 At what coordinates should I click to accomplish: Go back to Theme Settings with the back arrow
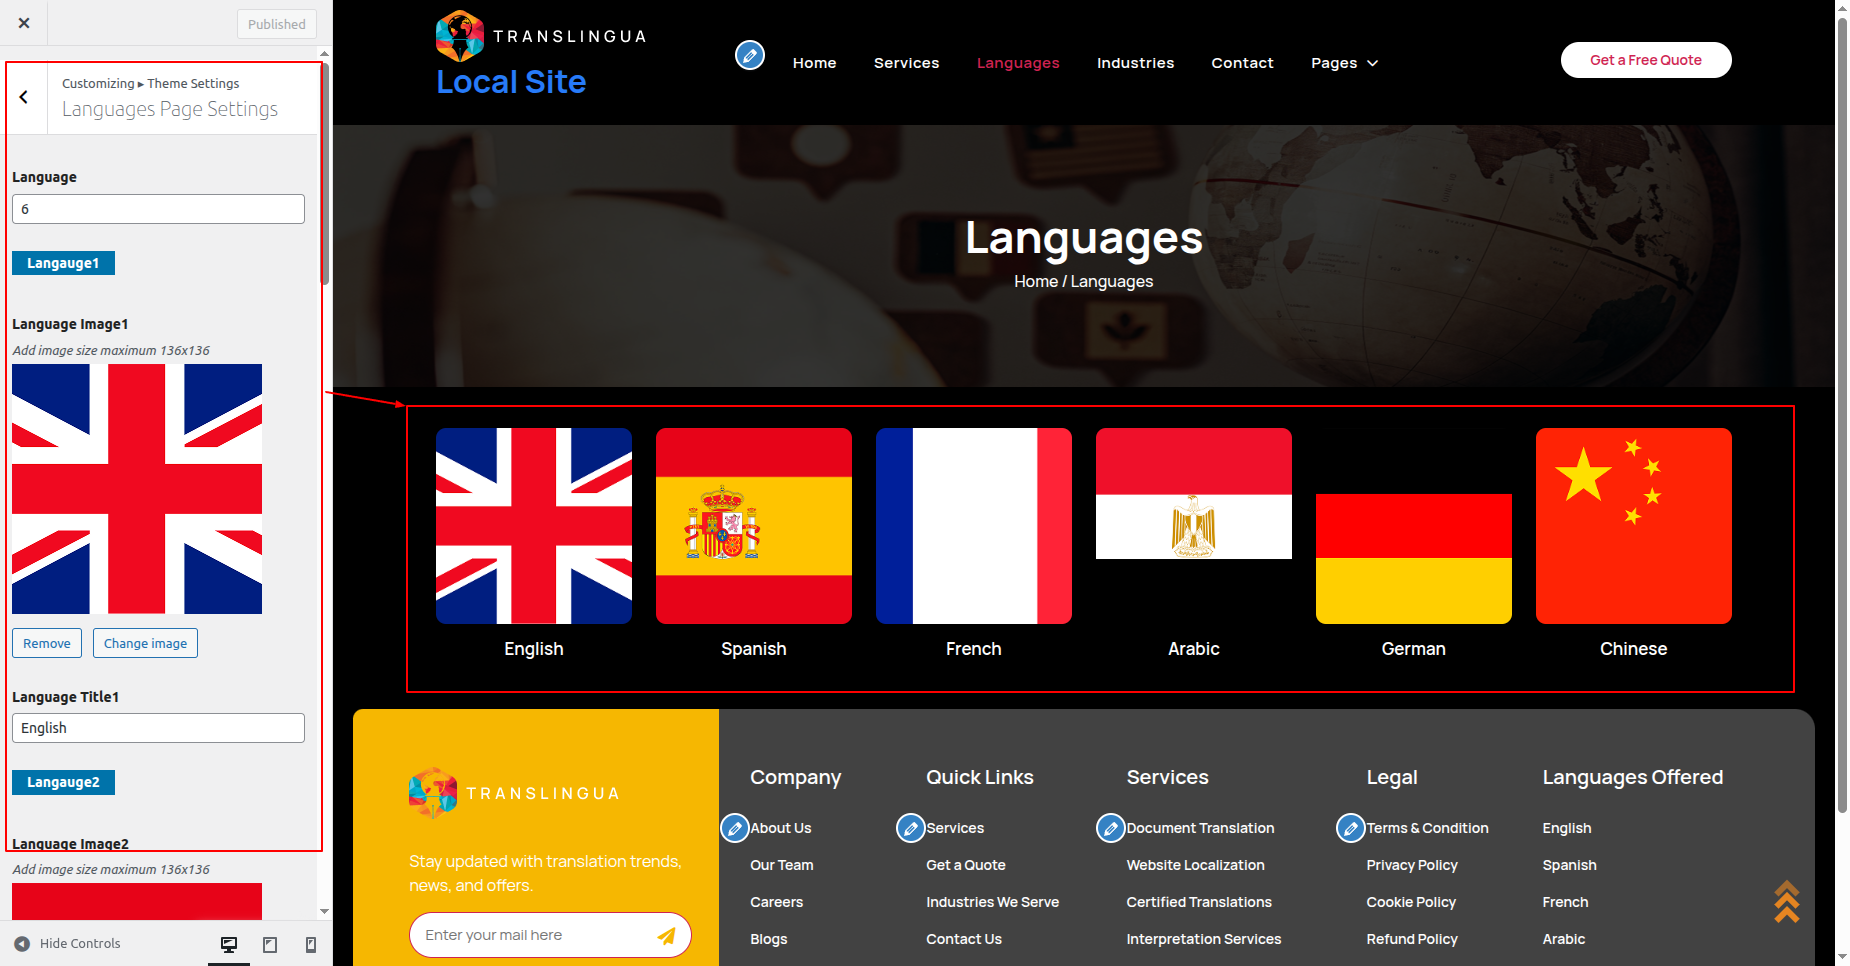24,97
